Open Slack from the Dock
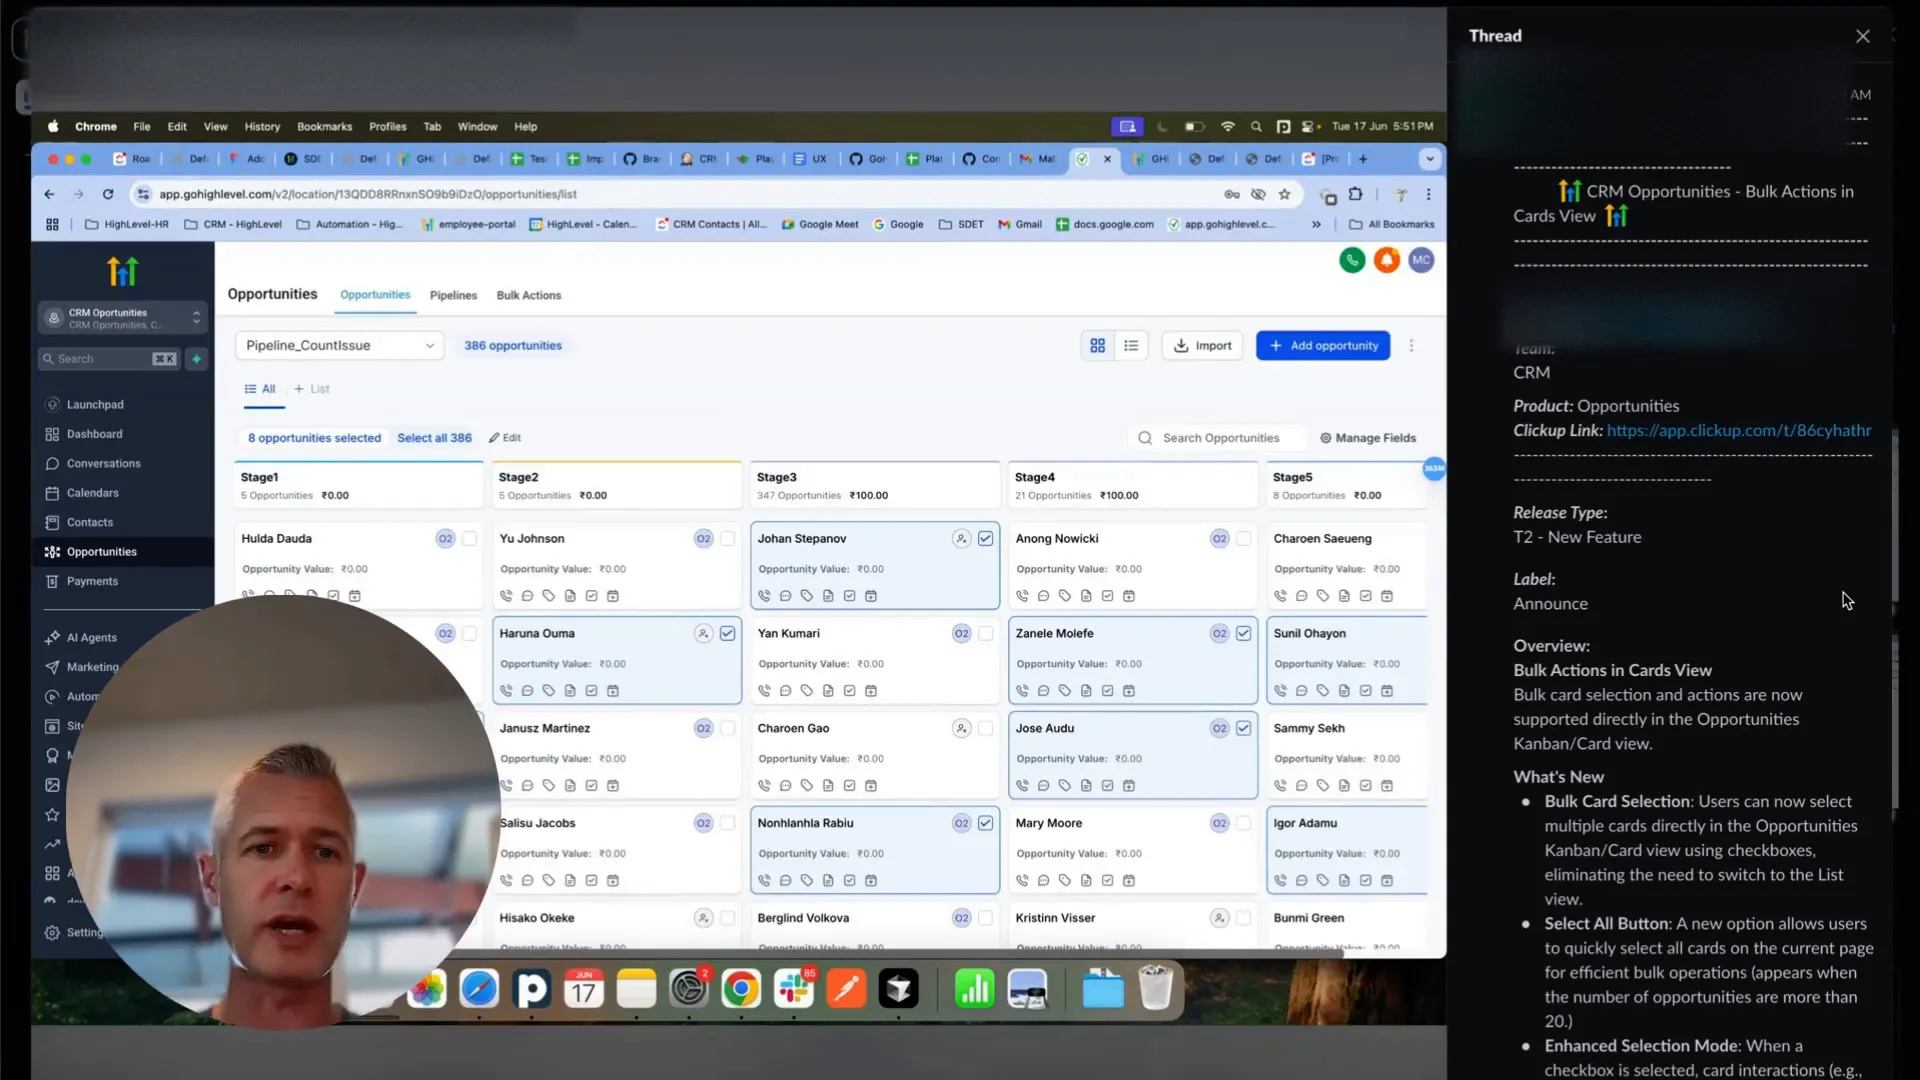1920x1080 pixels. pos(795,989)
